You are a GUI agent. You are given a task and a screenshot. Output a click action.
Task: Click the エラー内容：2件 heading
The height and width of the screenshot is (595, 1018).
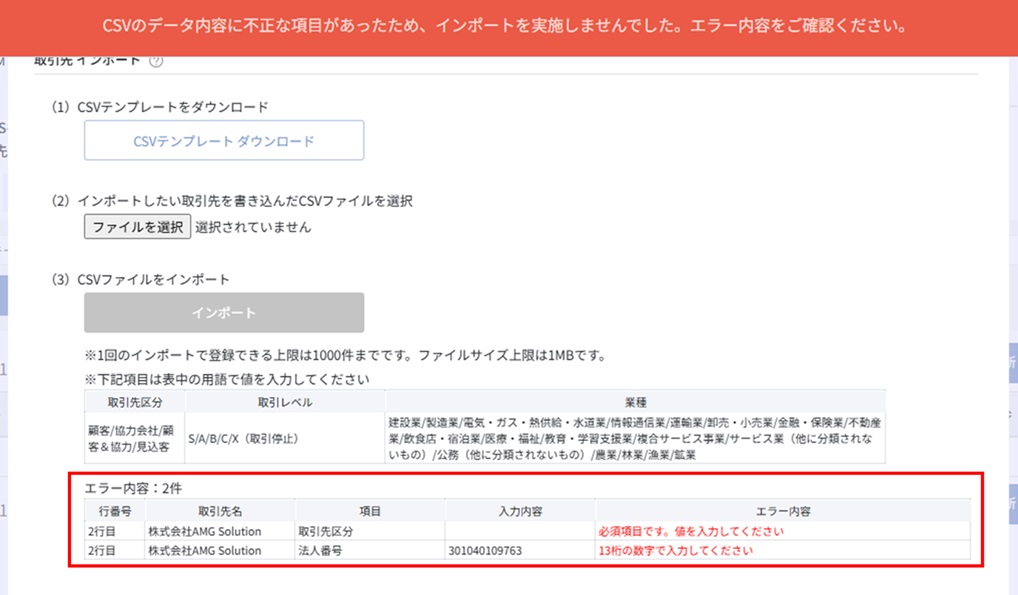(x=133, y=488)
